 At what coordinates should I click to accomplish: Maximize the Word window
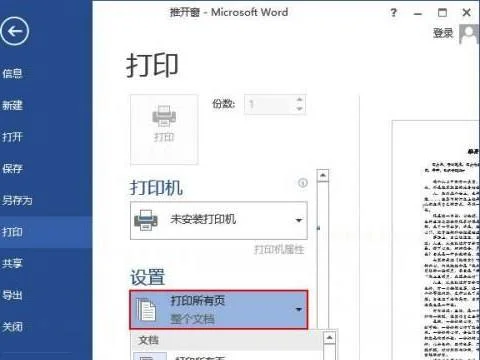coord(442,13)
